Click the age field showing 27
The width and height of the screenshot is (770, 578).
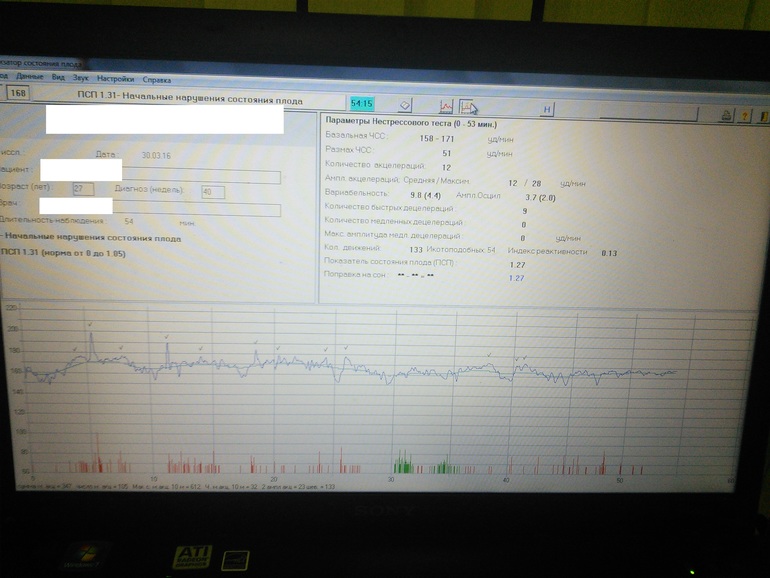coord(84,188)
